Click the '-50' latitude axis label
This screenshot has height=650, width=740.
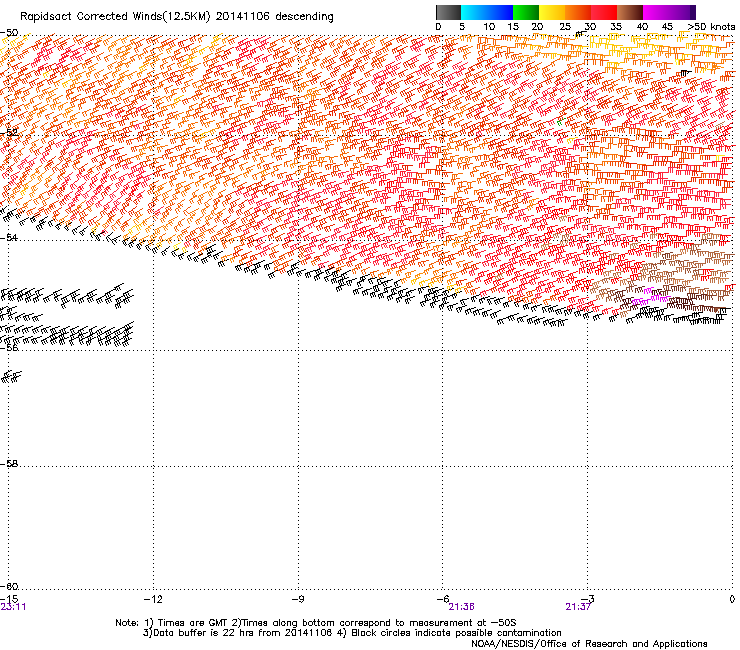[x=9, y=33]
